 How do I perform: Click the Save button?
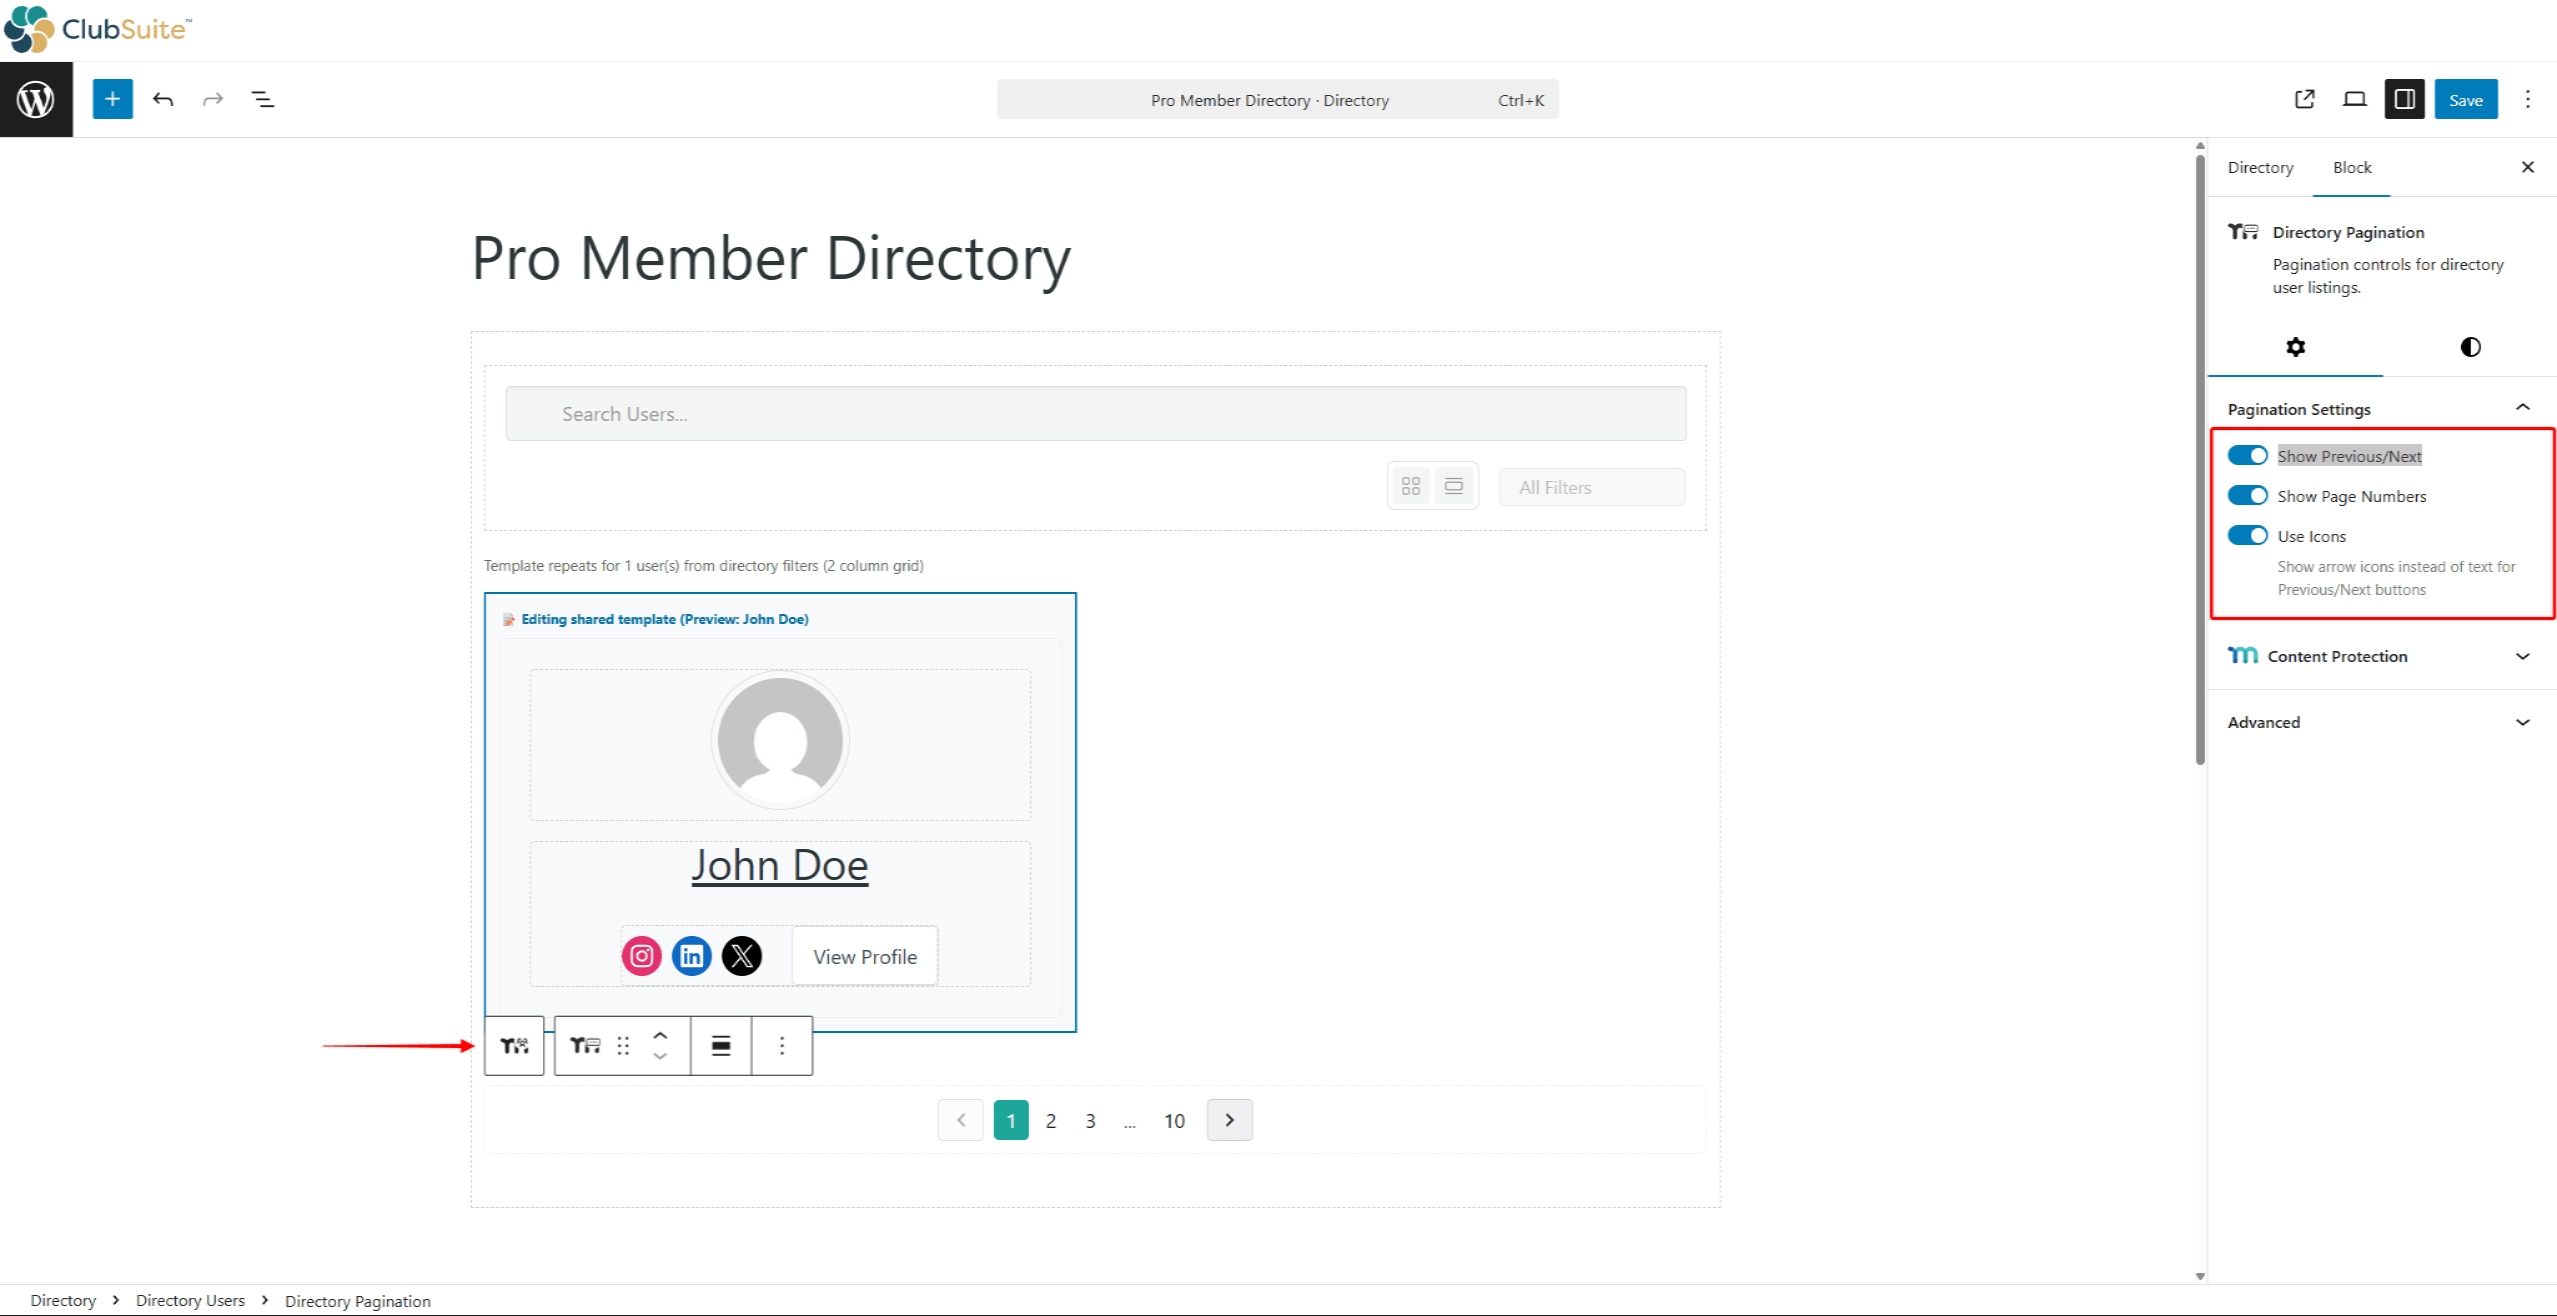[2466, 99]
